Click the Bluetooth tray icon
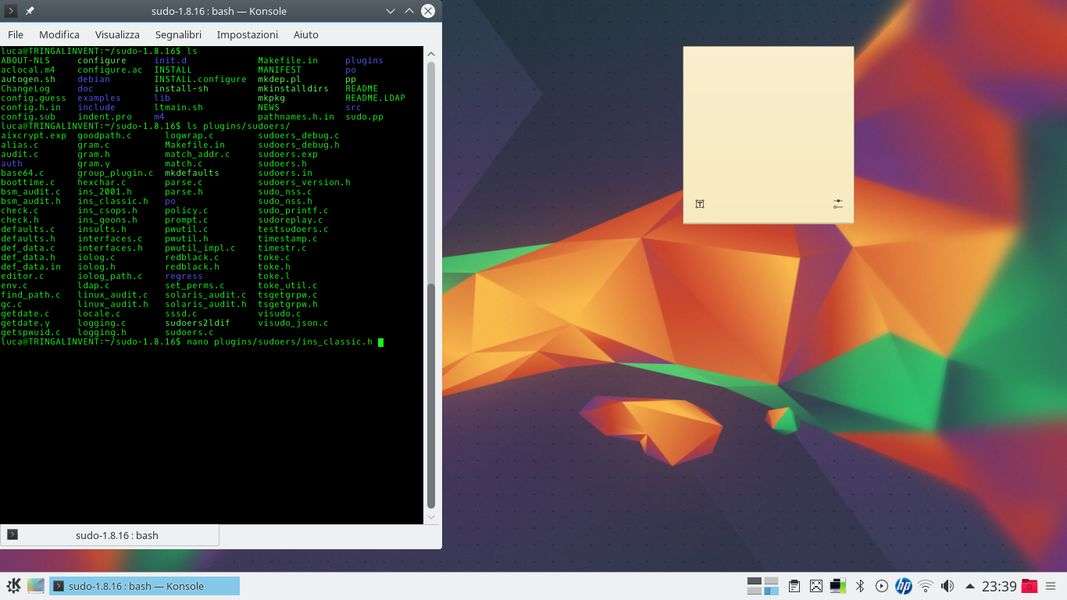This screenshot has width=1067, height=600. click(859, 586)
